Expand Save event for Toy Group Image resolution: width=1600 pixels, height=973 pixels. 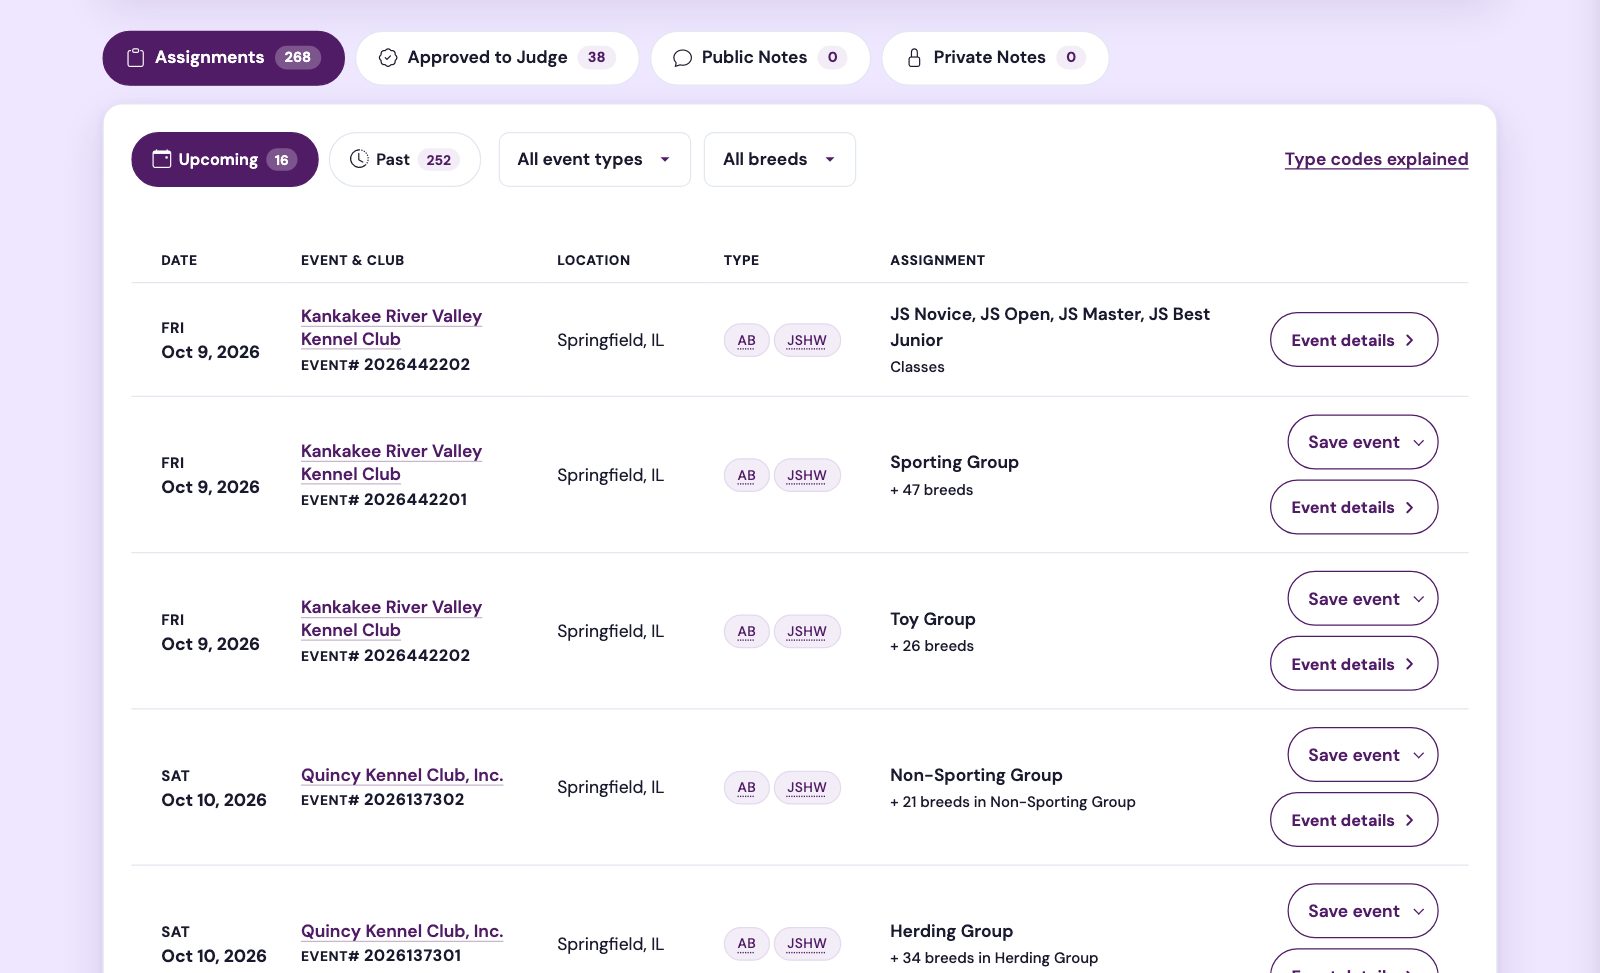tap(1363, 599)
